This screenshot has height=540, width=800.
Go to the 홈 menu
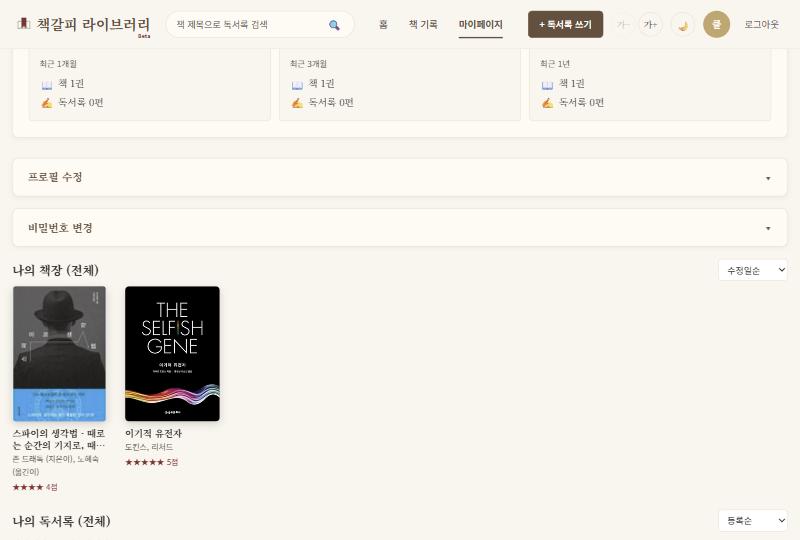tap(383, 24)
